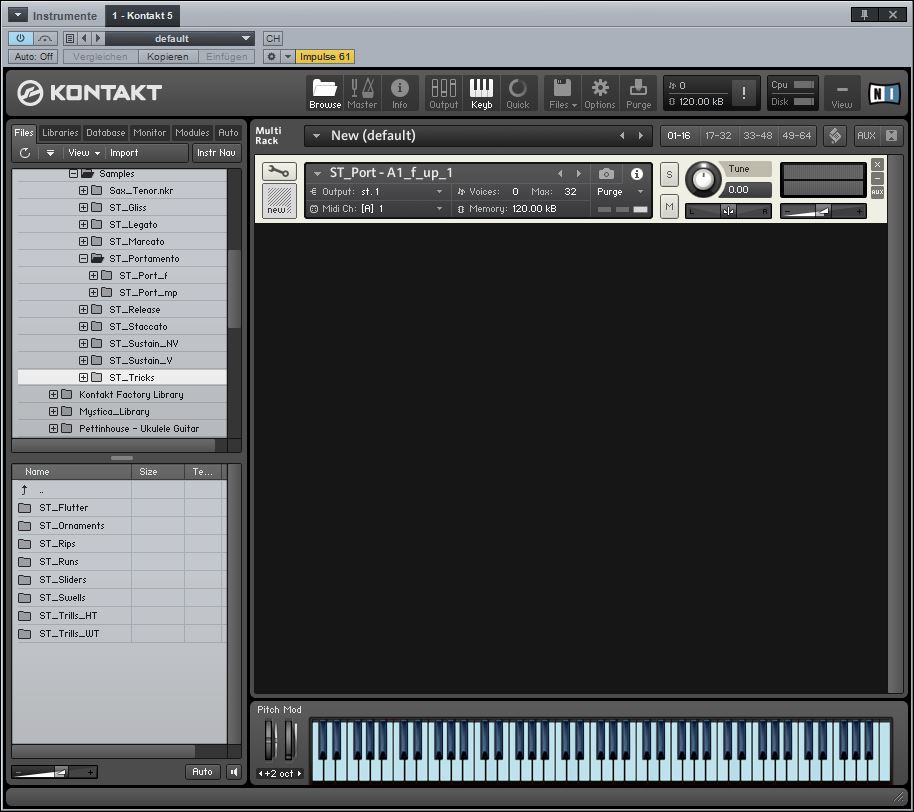Image resolution: width=914 pixels, height=812 pixels.
Task: Refresh the file browser
Action: click(24, 153)
